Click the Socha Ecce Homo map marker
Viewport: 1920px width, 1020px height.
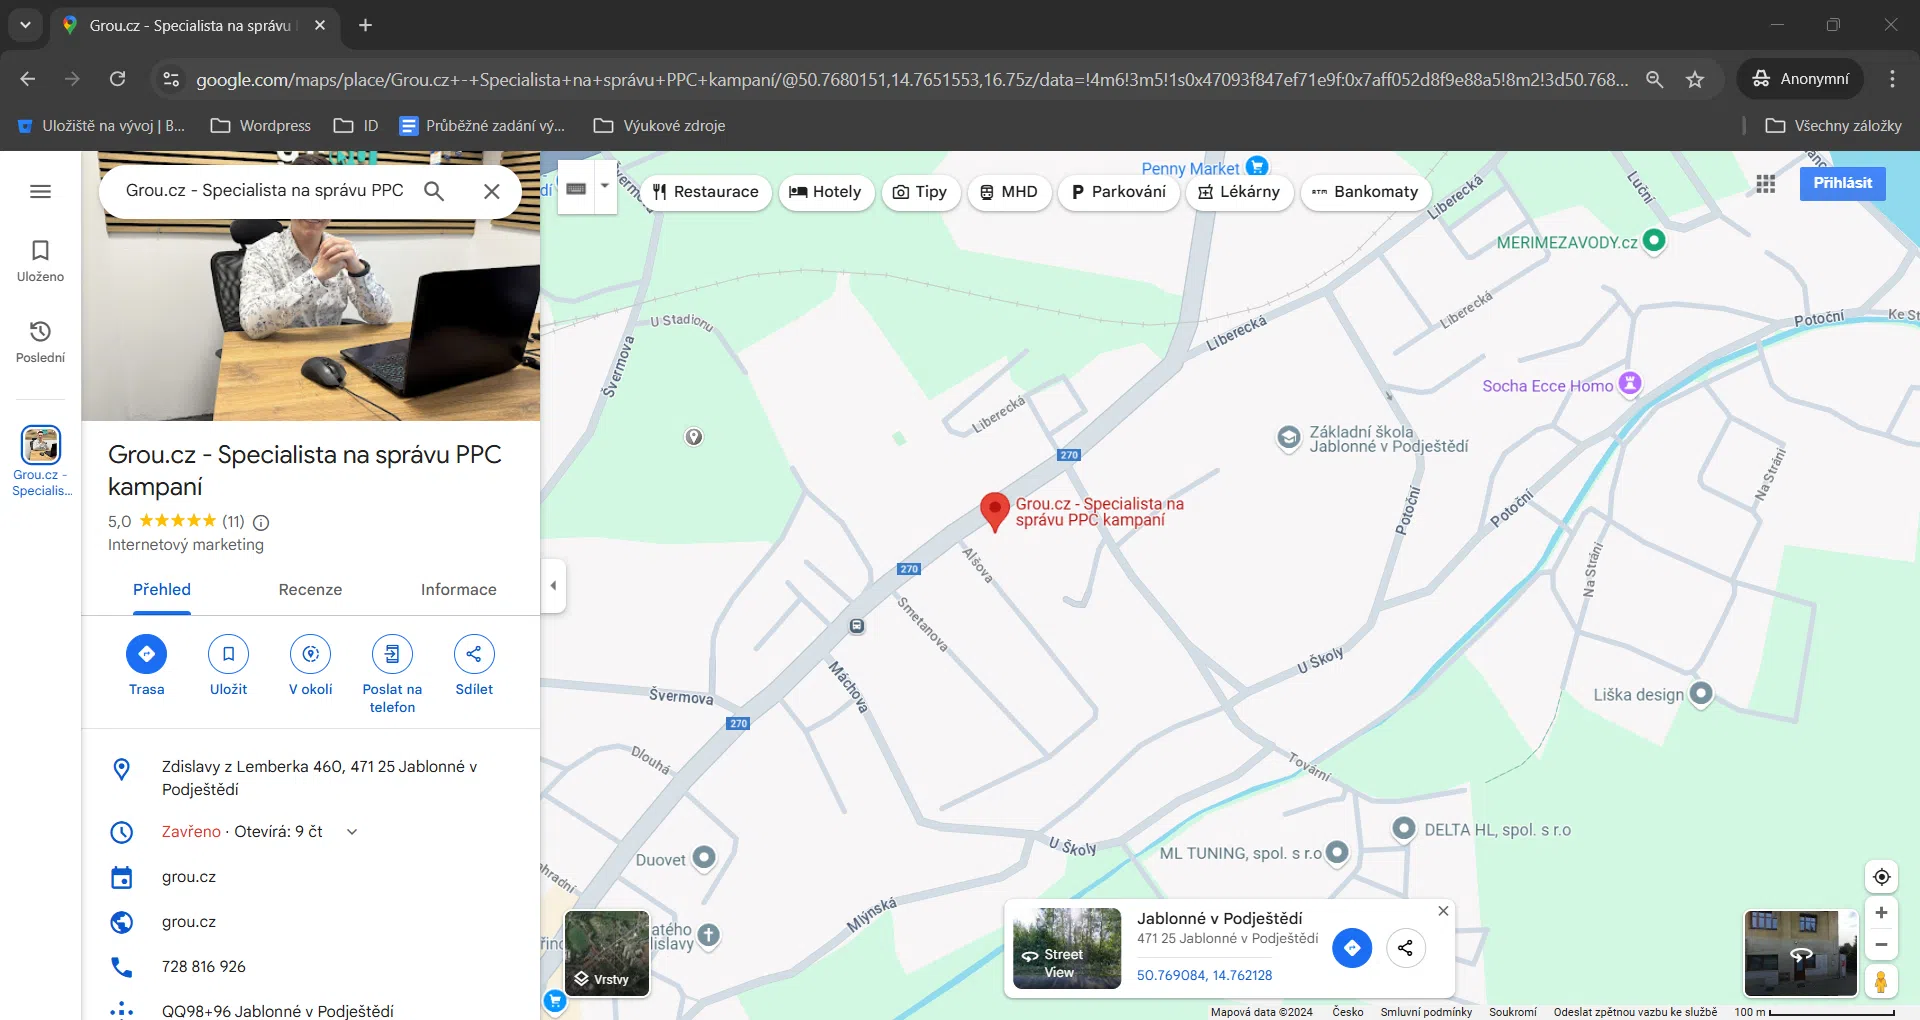(1630, 383)
